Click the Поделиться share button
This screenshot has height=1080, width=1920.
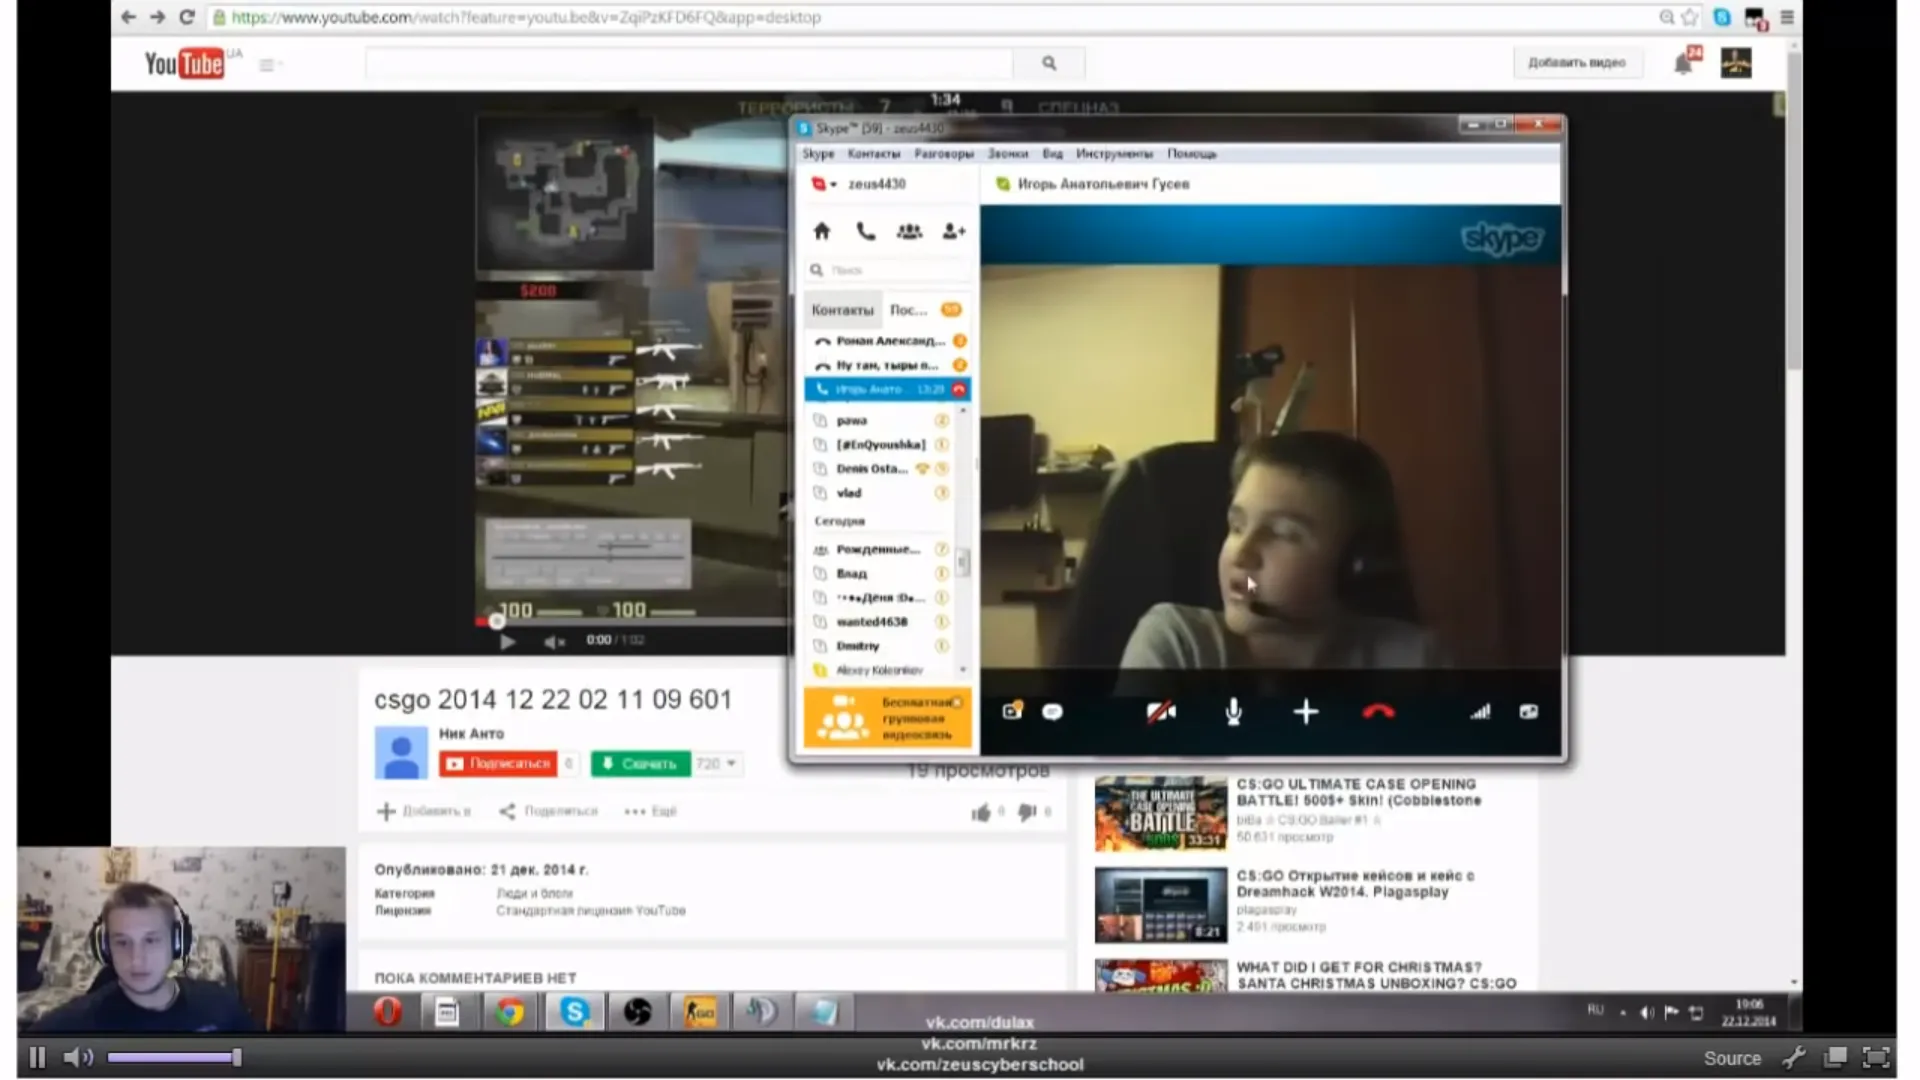(x=548, y=811)
